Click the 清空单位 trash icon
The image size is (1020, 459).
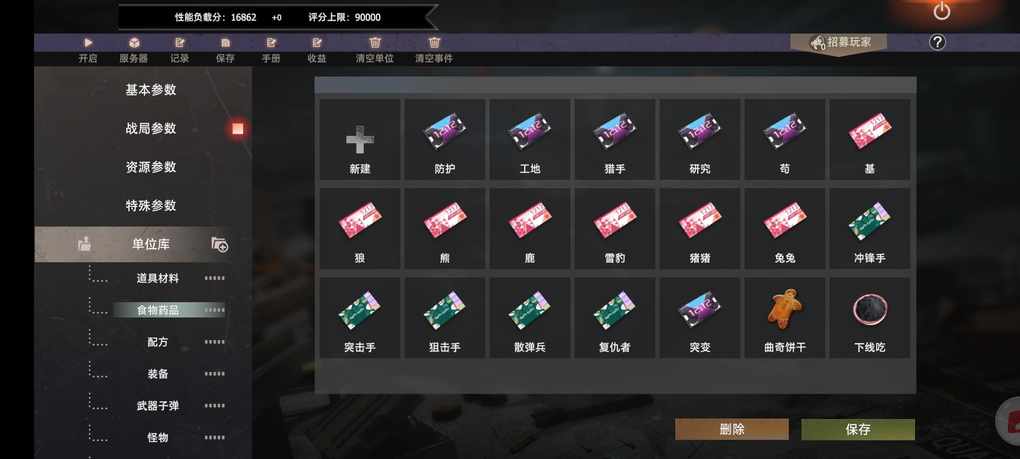(x=375, y=43)
